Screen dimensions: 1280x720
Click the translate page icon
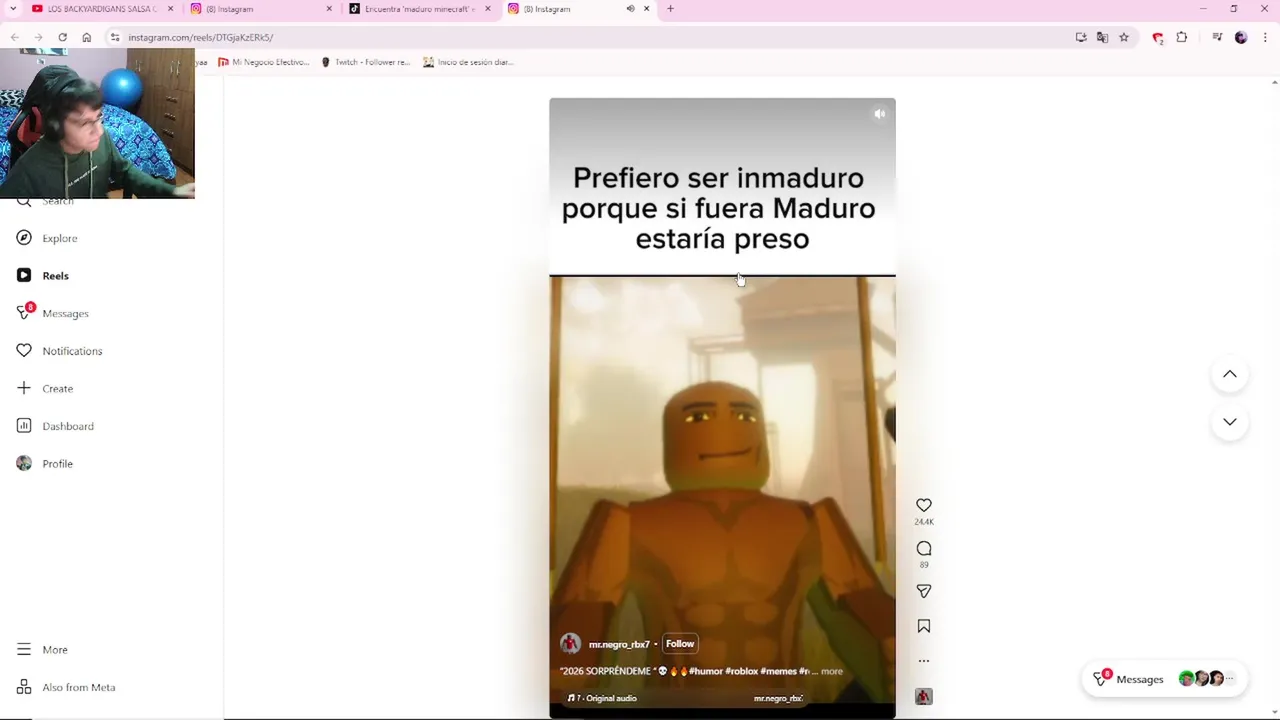click(1102, 37)
